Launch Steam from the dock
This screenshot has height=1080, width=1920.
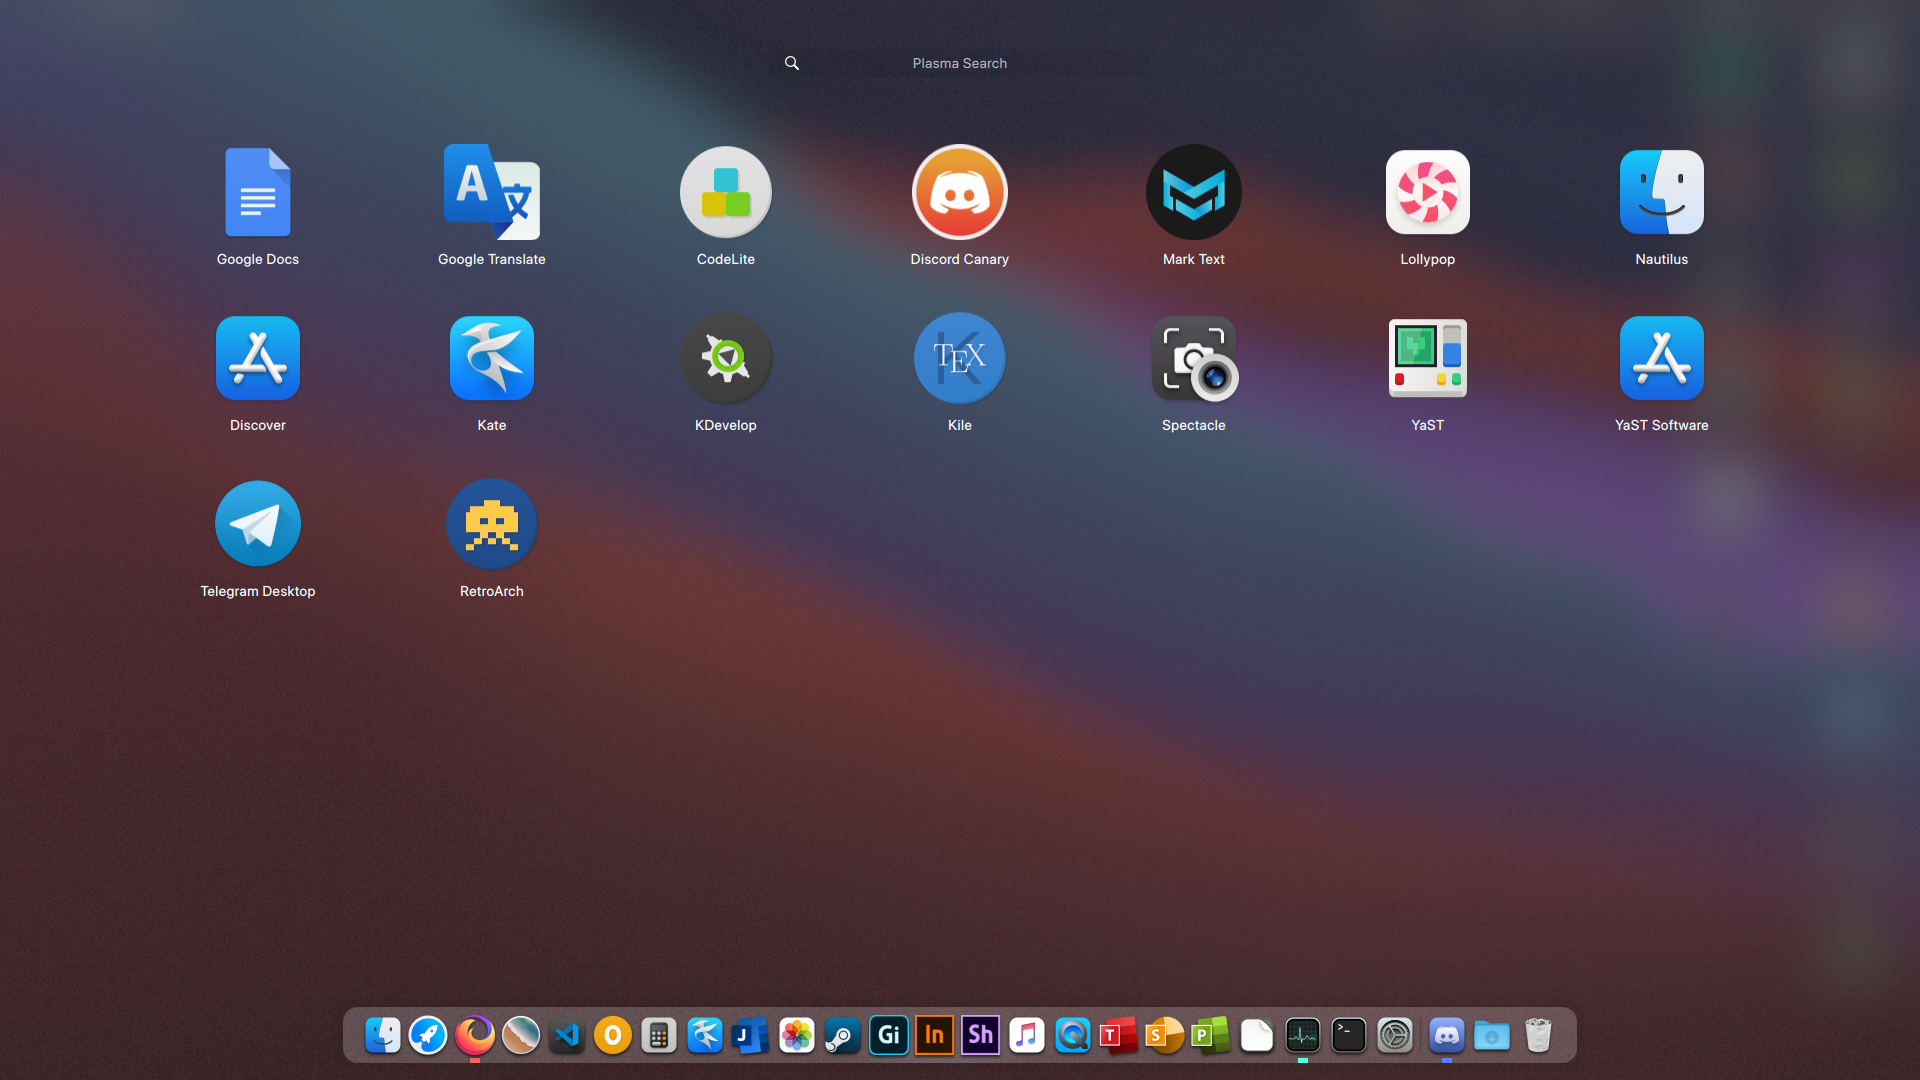pyautogui.click(x=843, y=1035)
